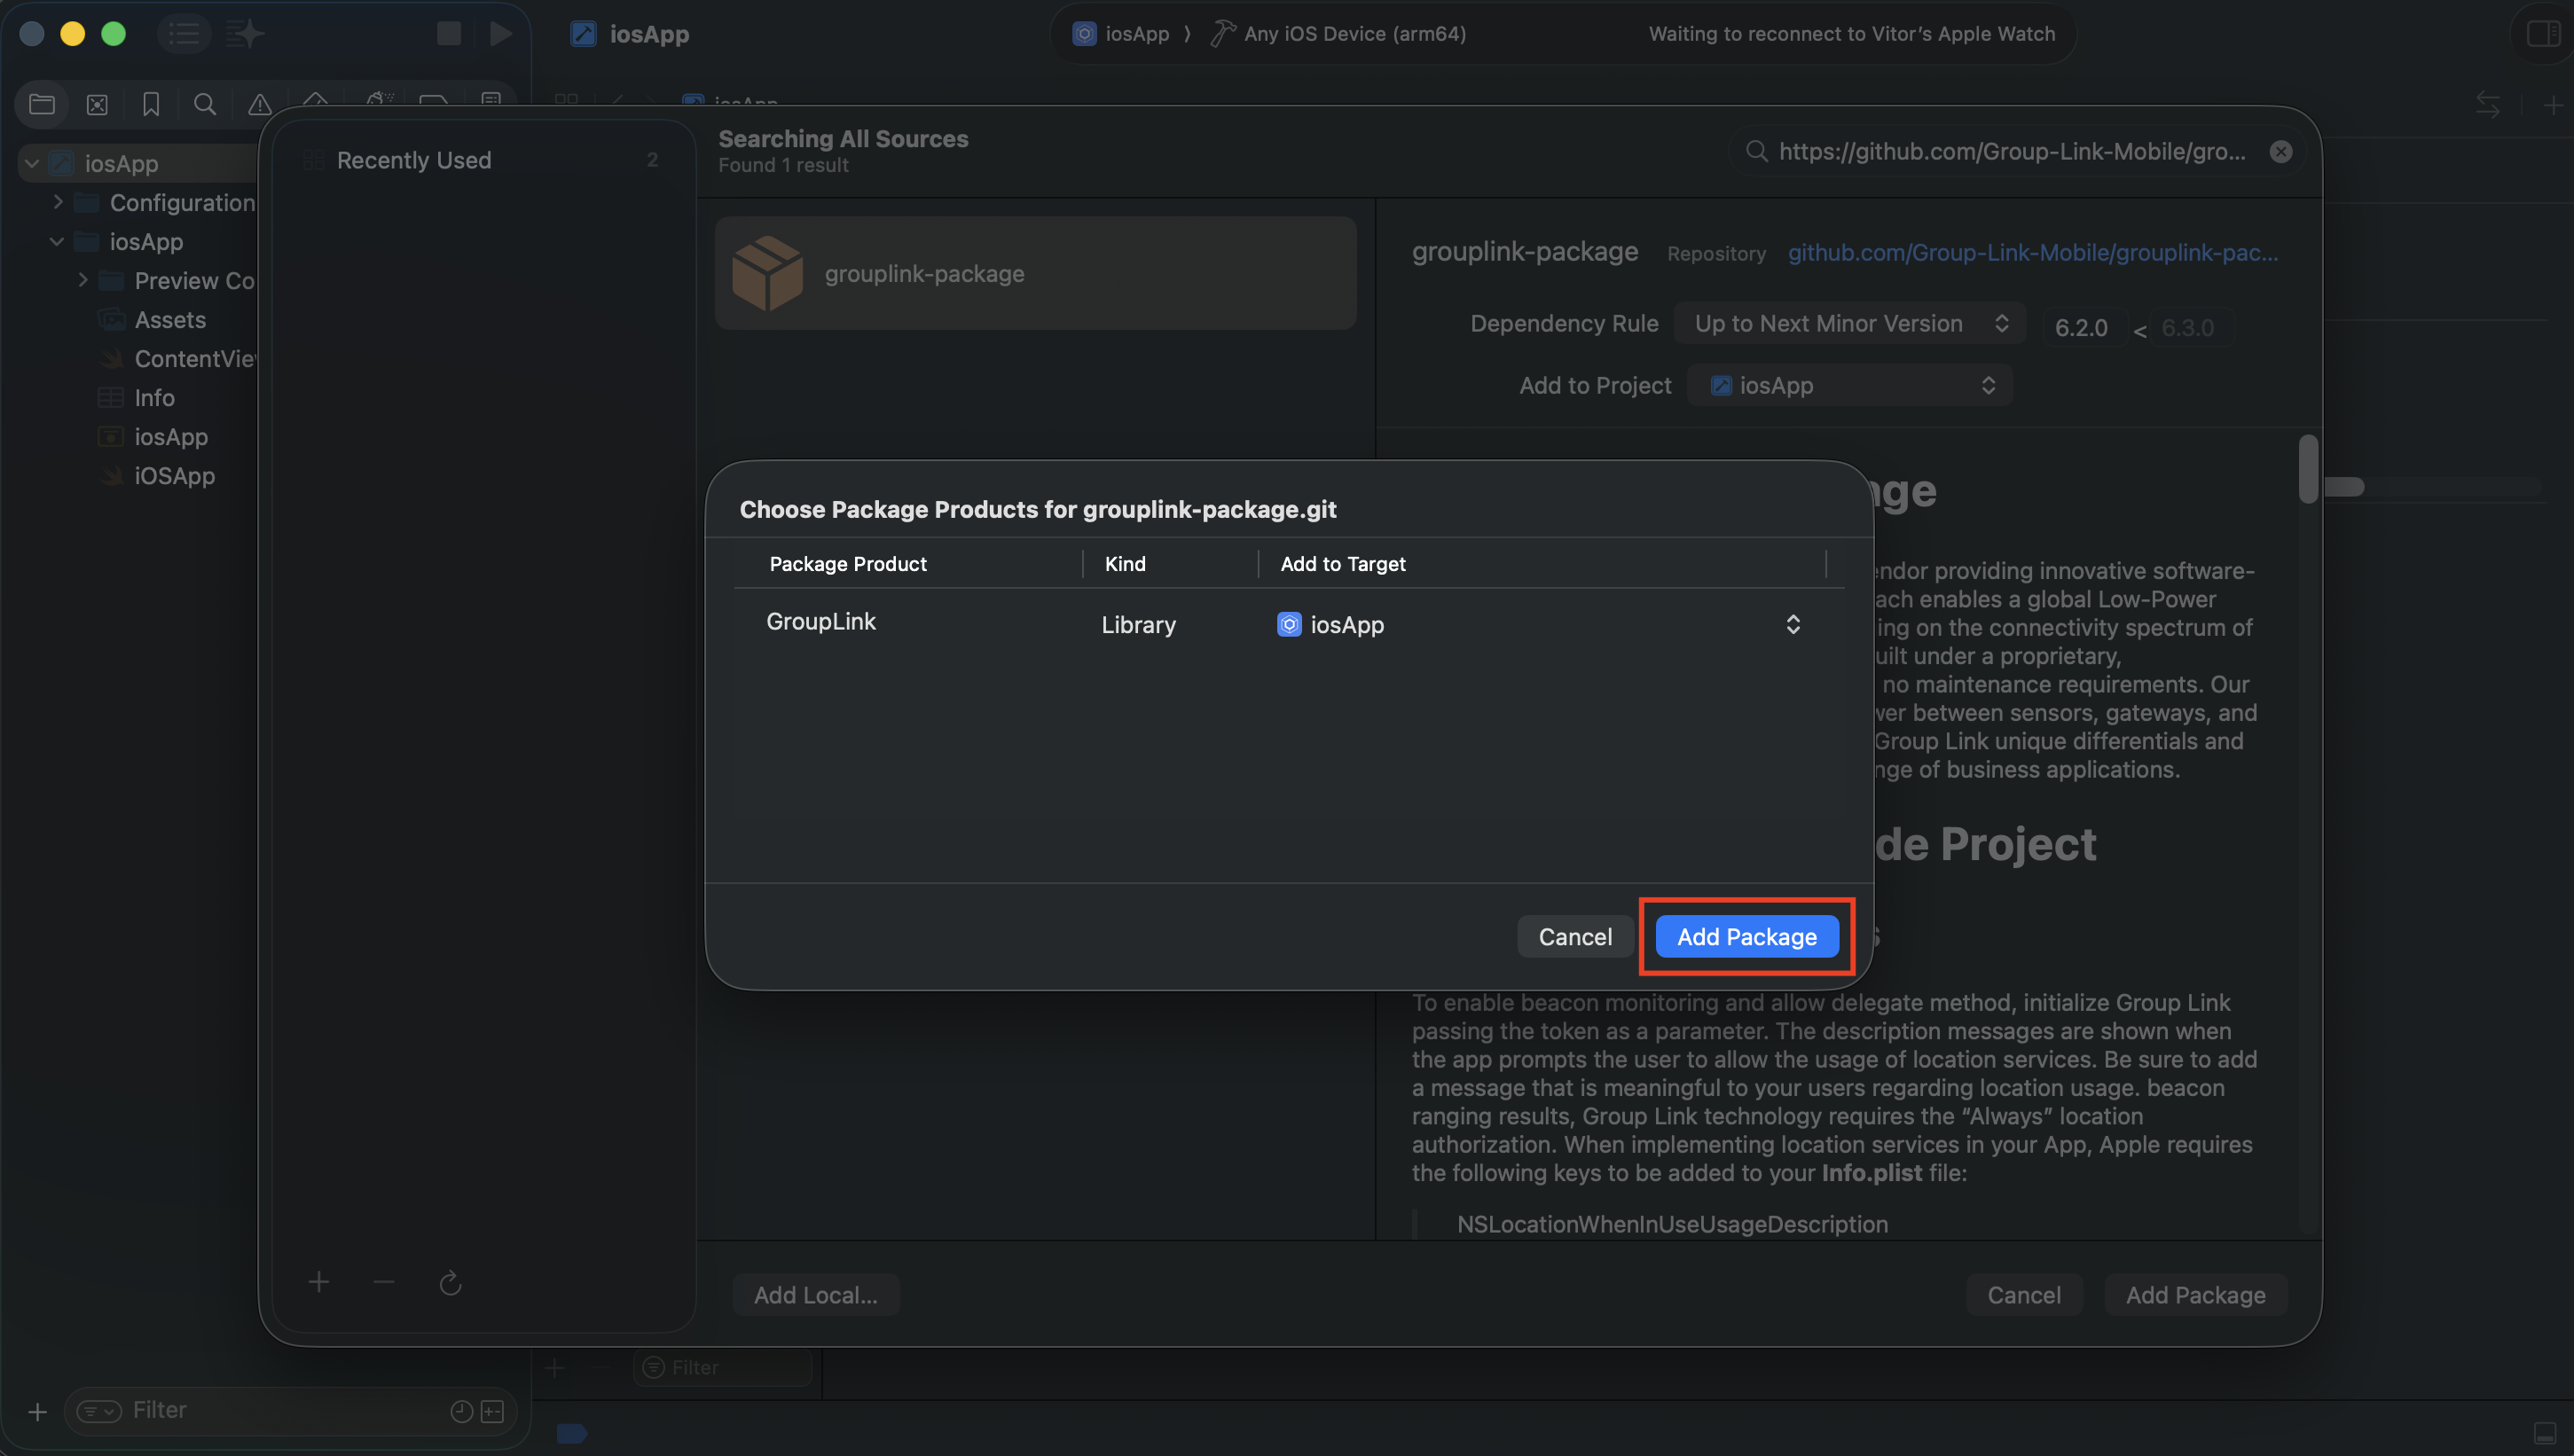The height and width of the screenshot is (1456, 2574).
Task: Open the Source Control navigator icon
Action: click(97, 104)
